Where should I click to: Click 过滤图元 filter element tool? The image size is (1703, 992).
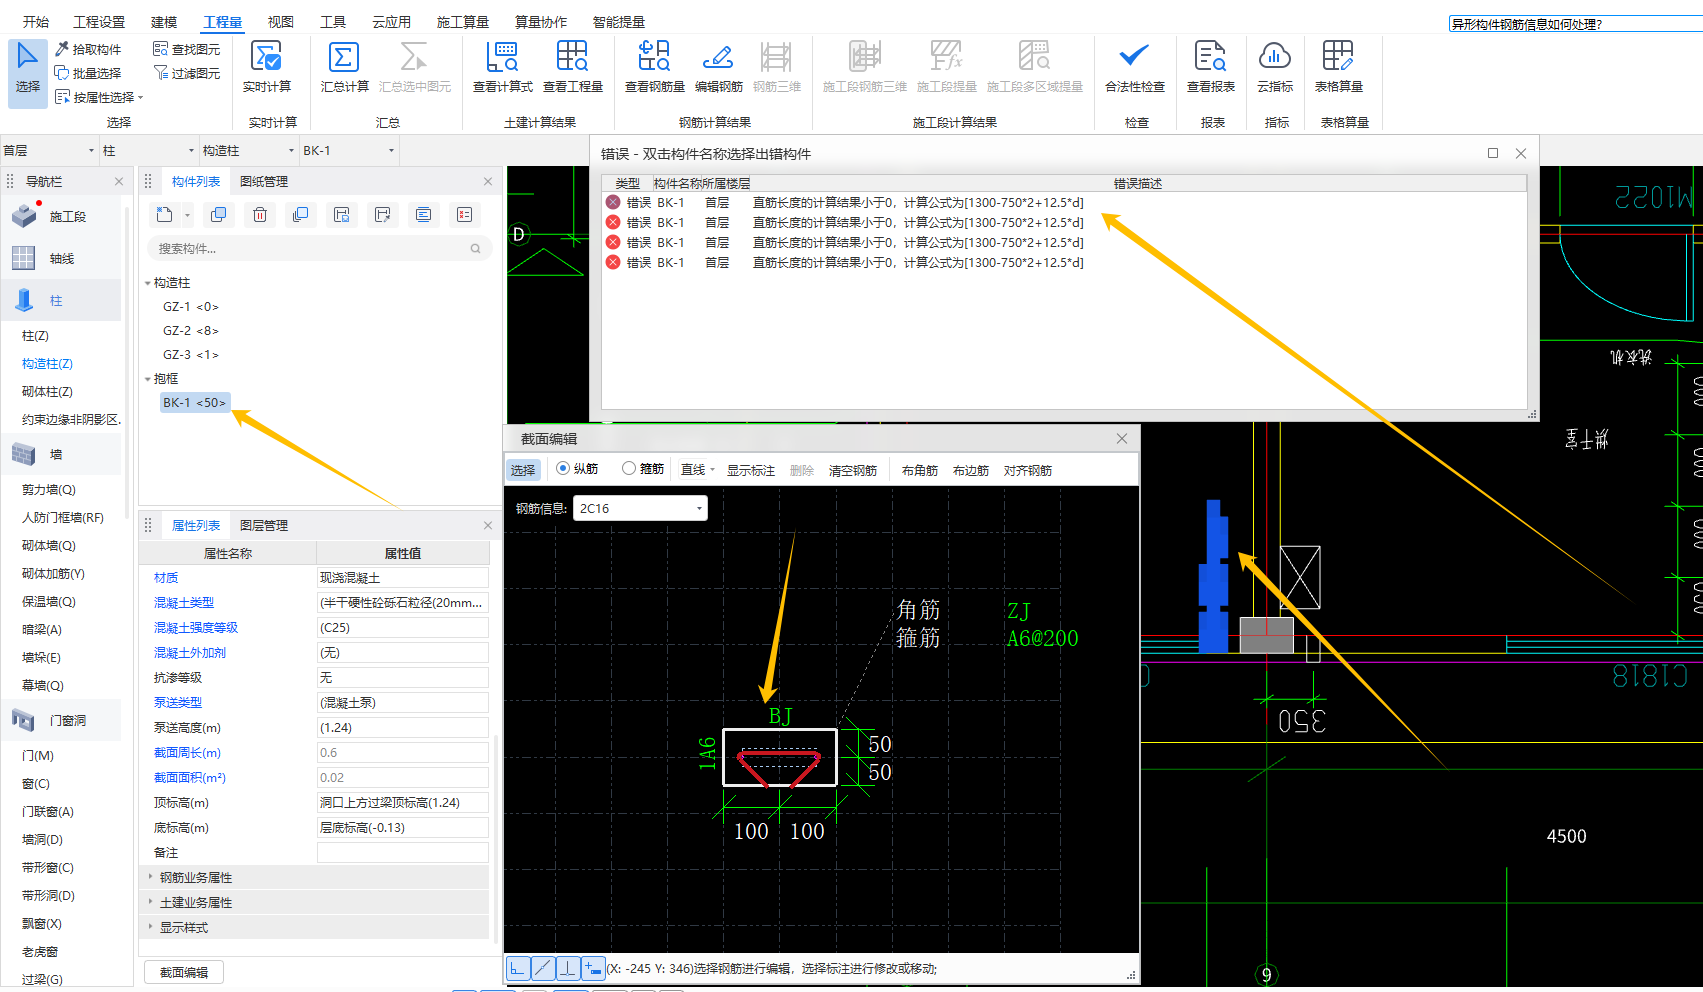point(187,73)
